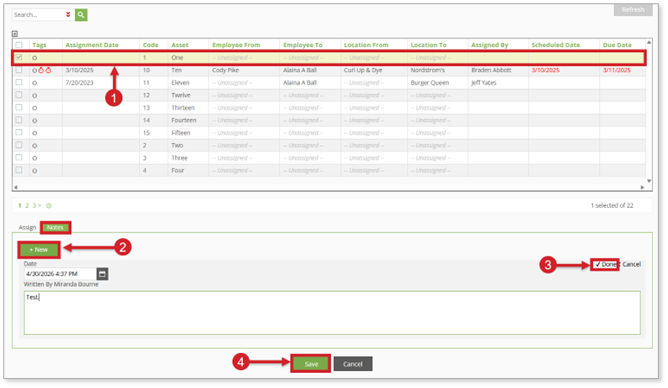
Task: Click the grid scroll up arrow
Action: (x=649, y=42)
